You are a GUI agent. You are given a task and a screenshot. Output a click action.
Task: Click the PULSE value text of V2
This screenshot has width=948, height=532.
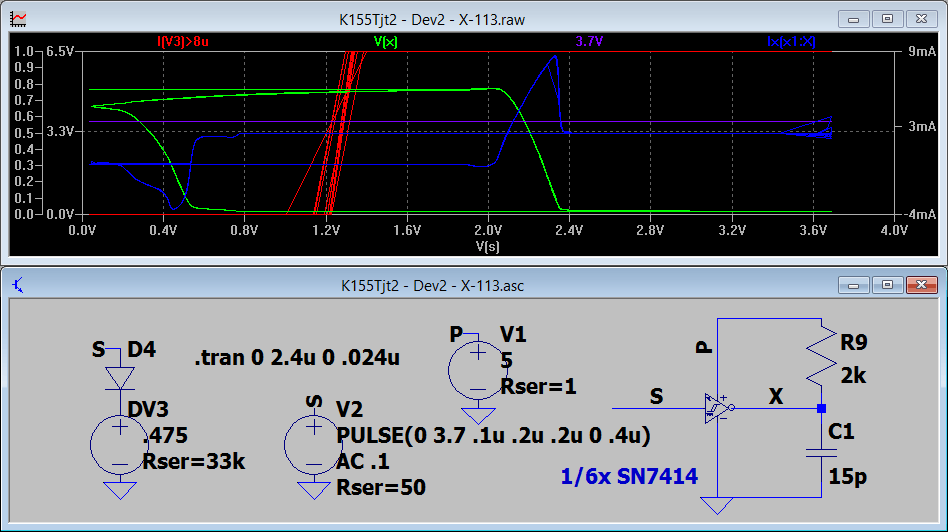(494, 436)
